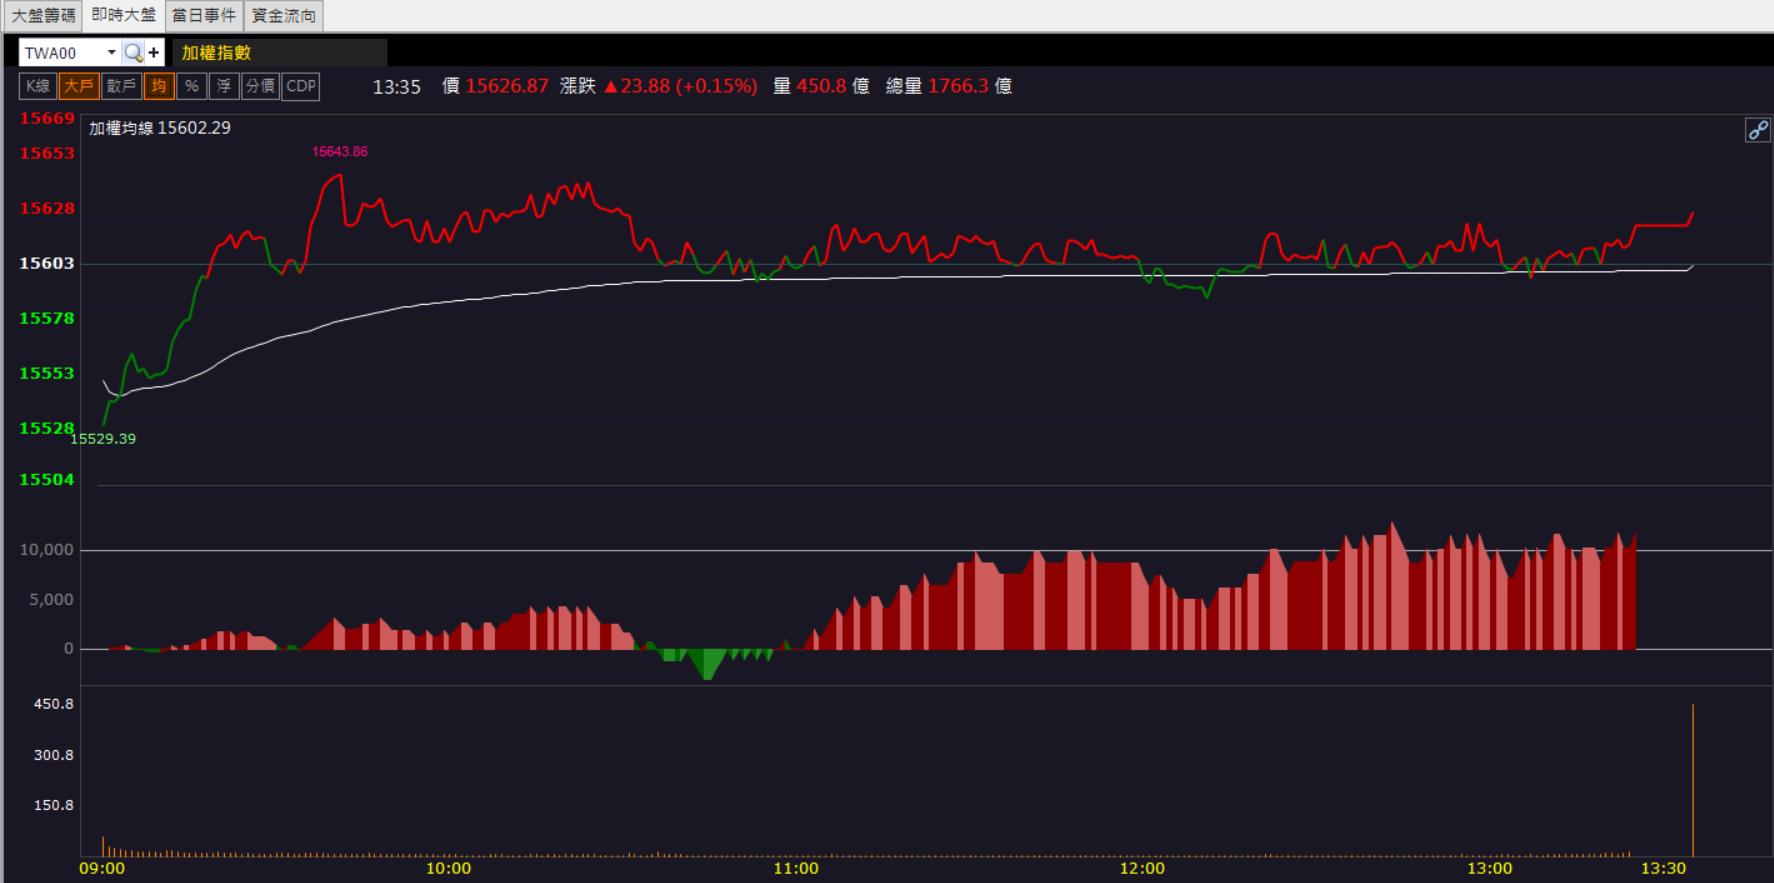Switch to the 大盤籌碼 tab
Screen dimensions: 1774x883
click(x=43, y=15)
